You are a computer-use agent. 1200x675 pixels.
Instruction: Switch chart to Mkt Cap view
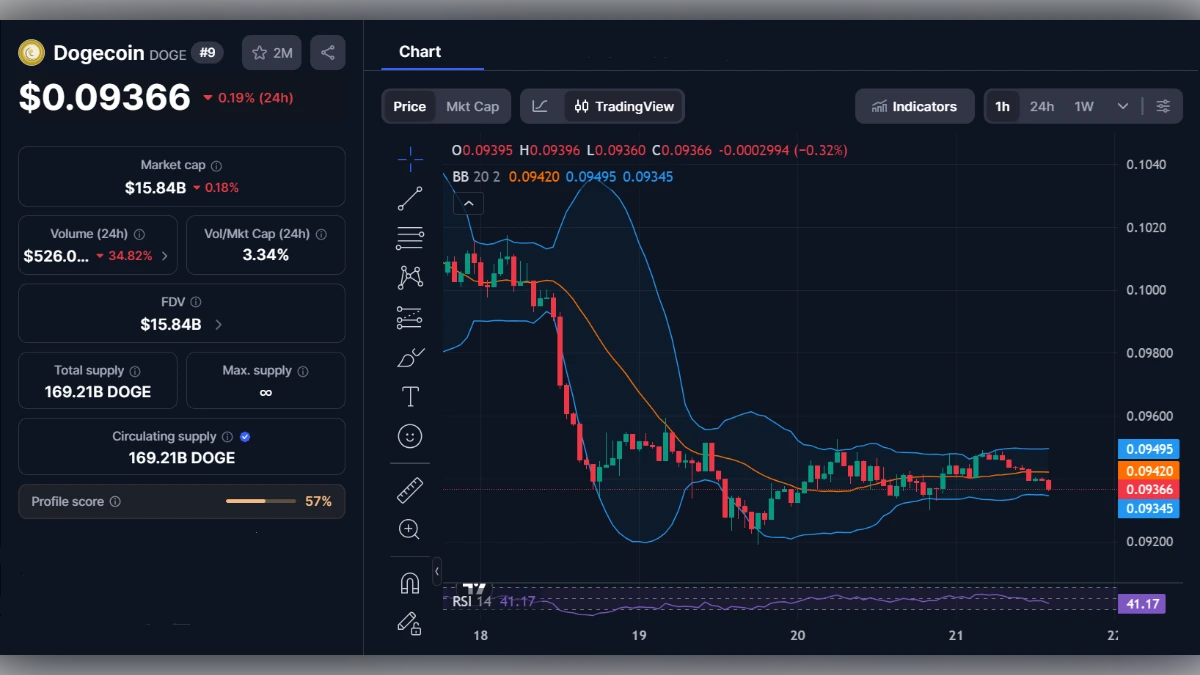pos(475,105)
